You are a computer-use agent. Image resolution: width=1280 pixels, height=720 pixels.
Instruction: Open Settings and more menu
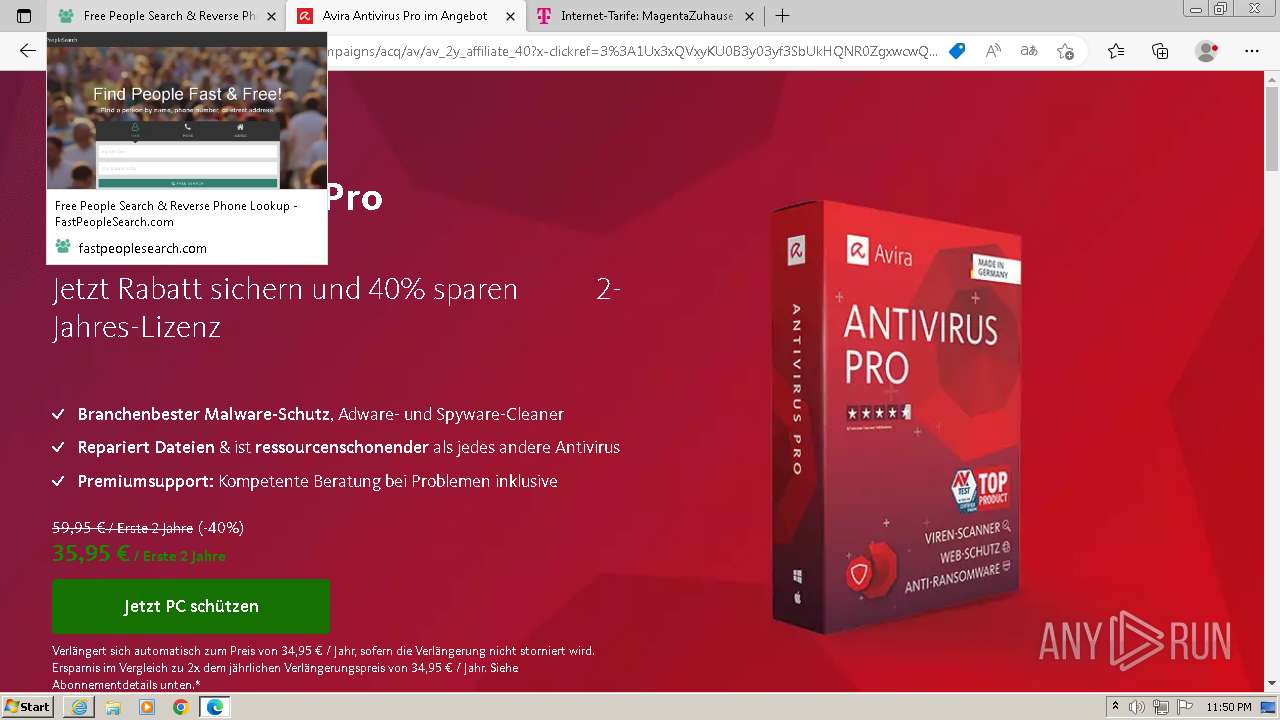tap(1252, 50)
